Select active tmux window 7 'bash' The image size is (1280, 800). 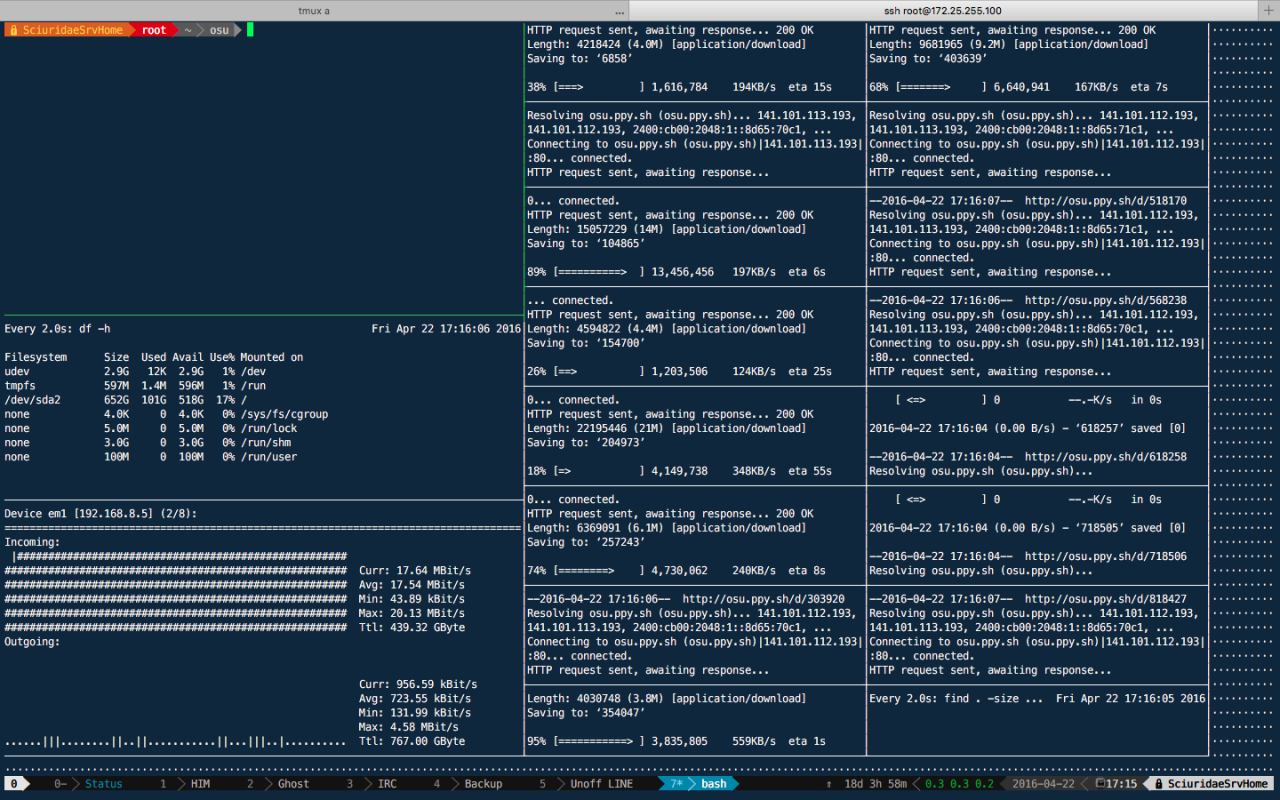point(700,784)
